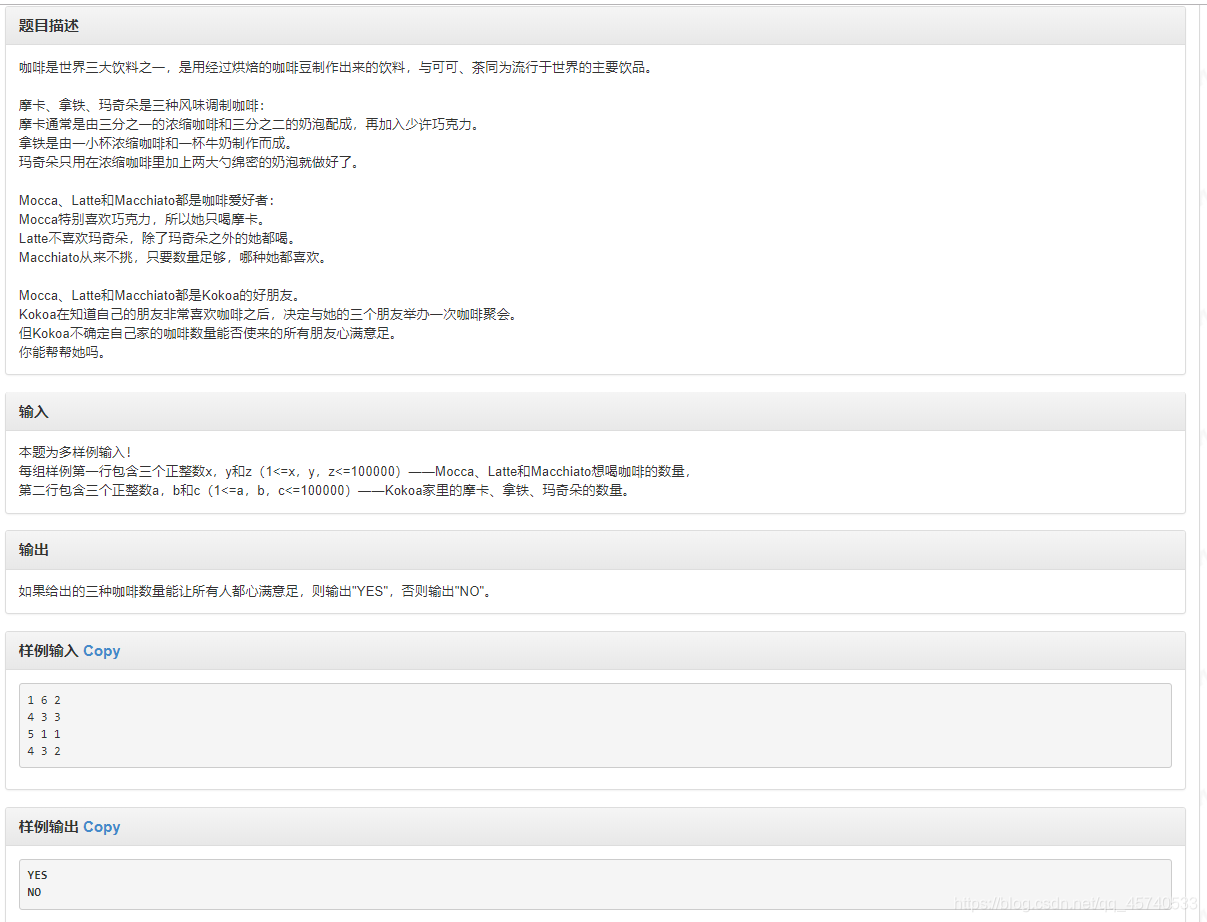Click Copy link next to 样例输出
This screenshot has width=1207, height=922.
[101, 827]
